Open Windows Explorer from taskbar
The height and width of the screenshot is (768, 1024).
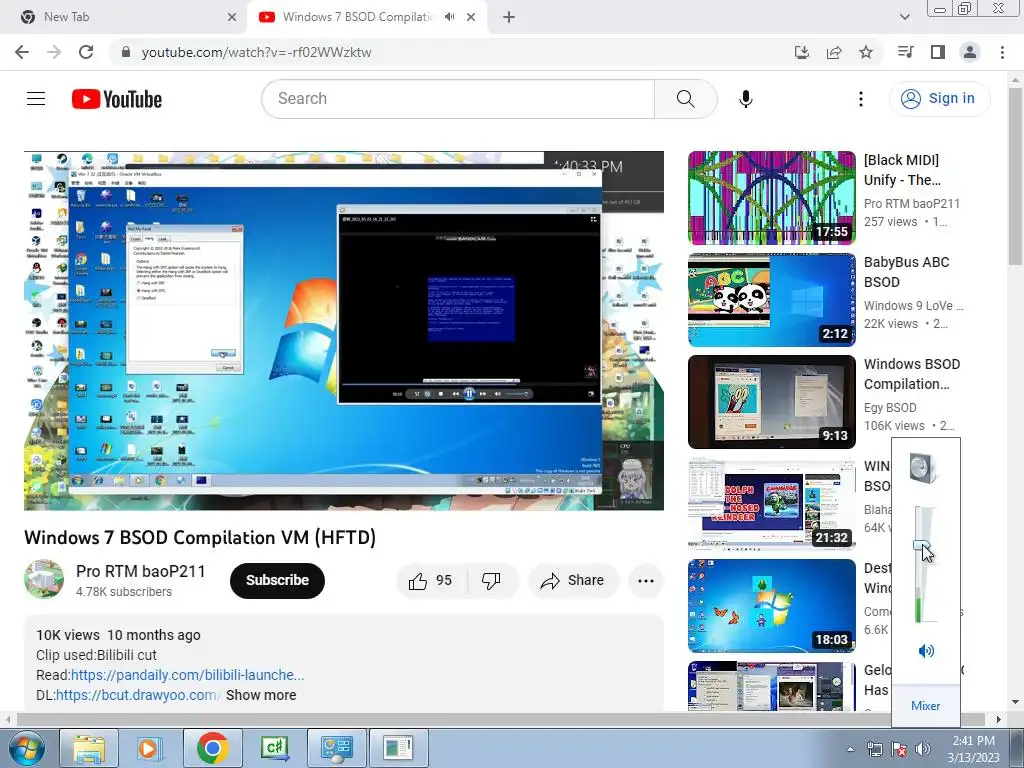89,748
